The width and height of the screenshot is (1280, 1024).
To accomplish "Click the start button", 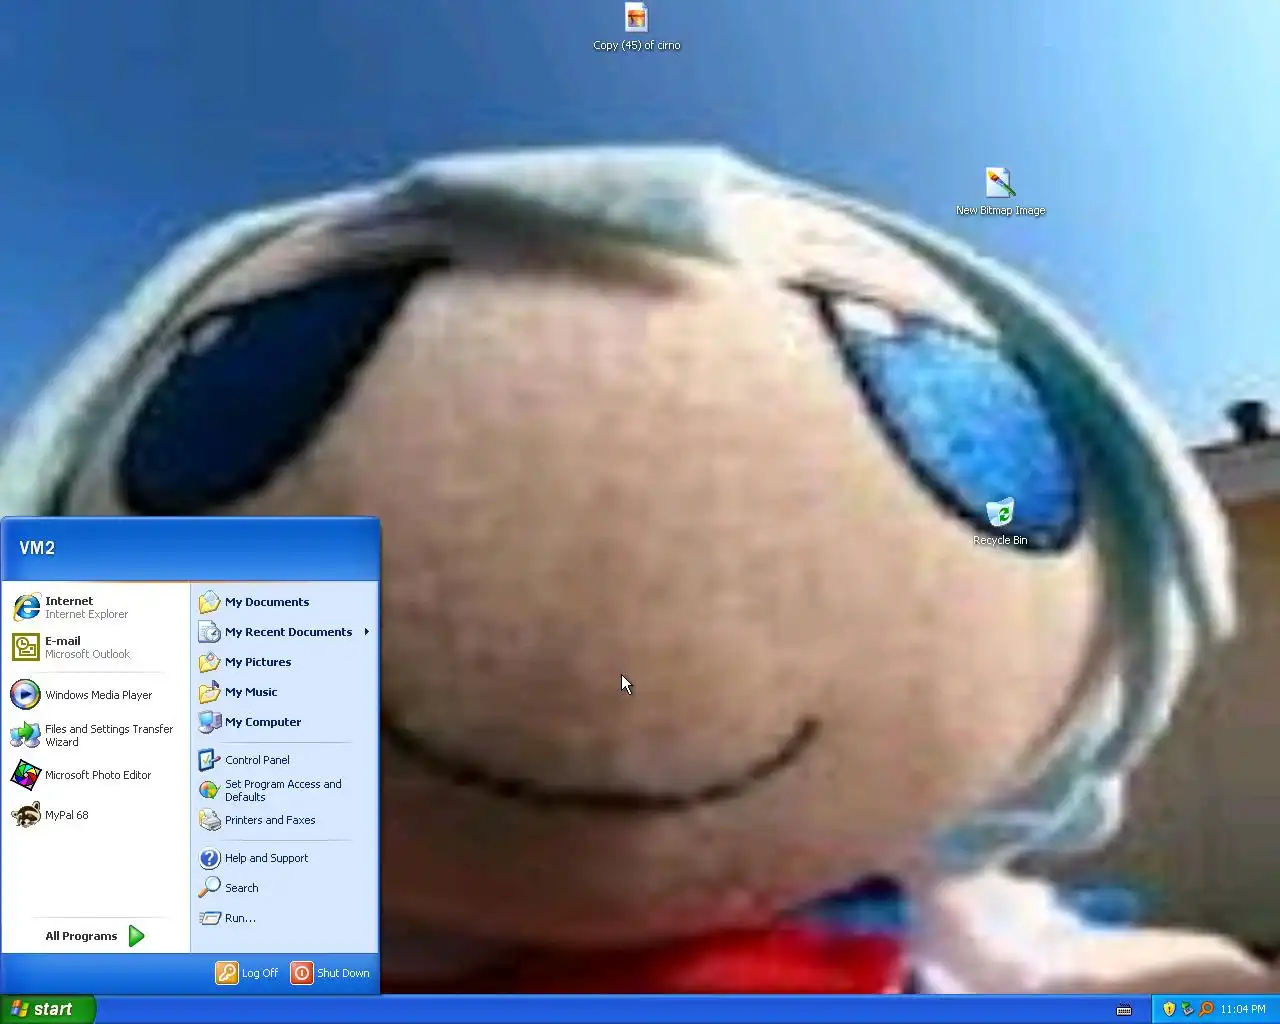I will (x=47, y=1009).
